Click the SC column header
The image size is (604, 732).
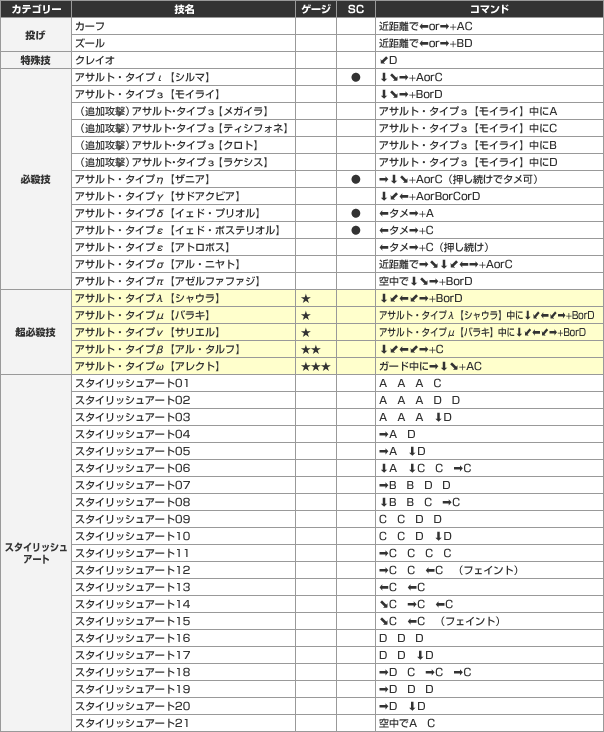click(356, 9)
